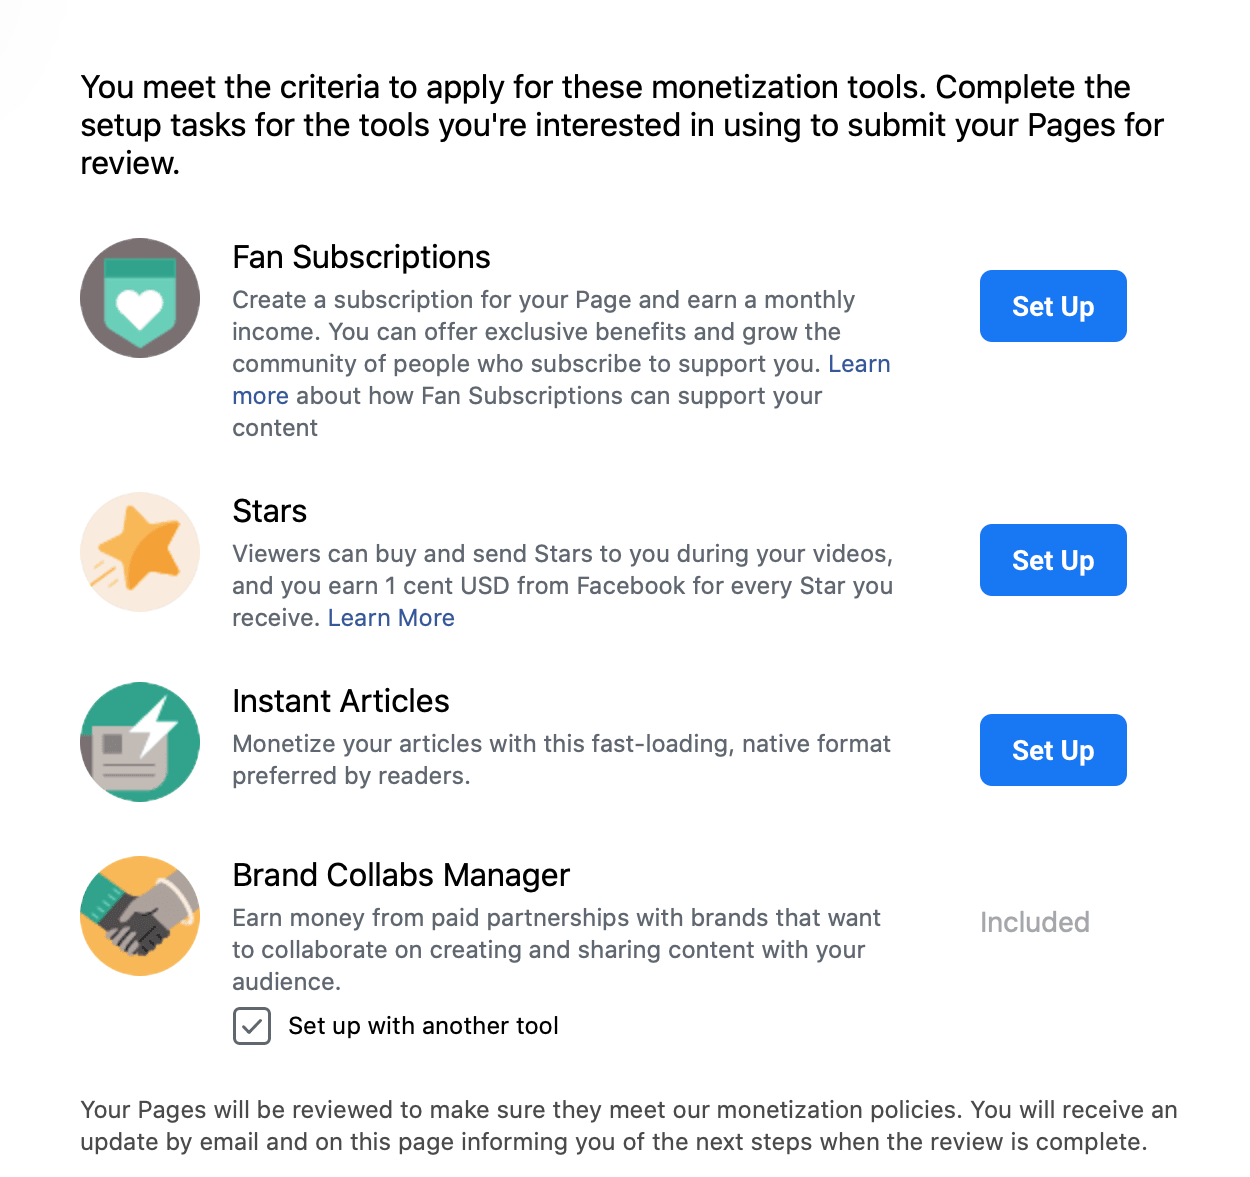Toggle the 'Set up with another tool' checkbox
The height and width of the screenshot is (1177, 1250).
click(252, 1026)
